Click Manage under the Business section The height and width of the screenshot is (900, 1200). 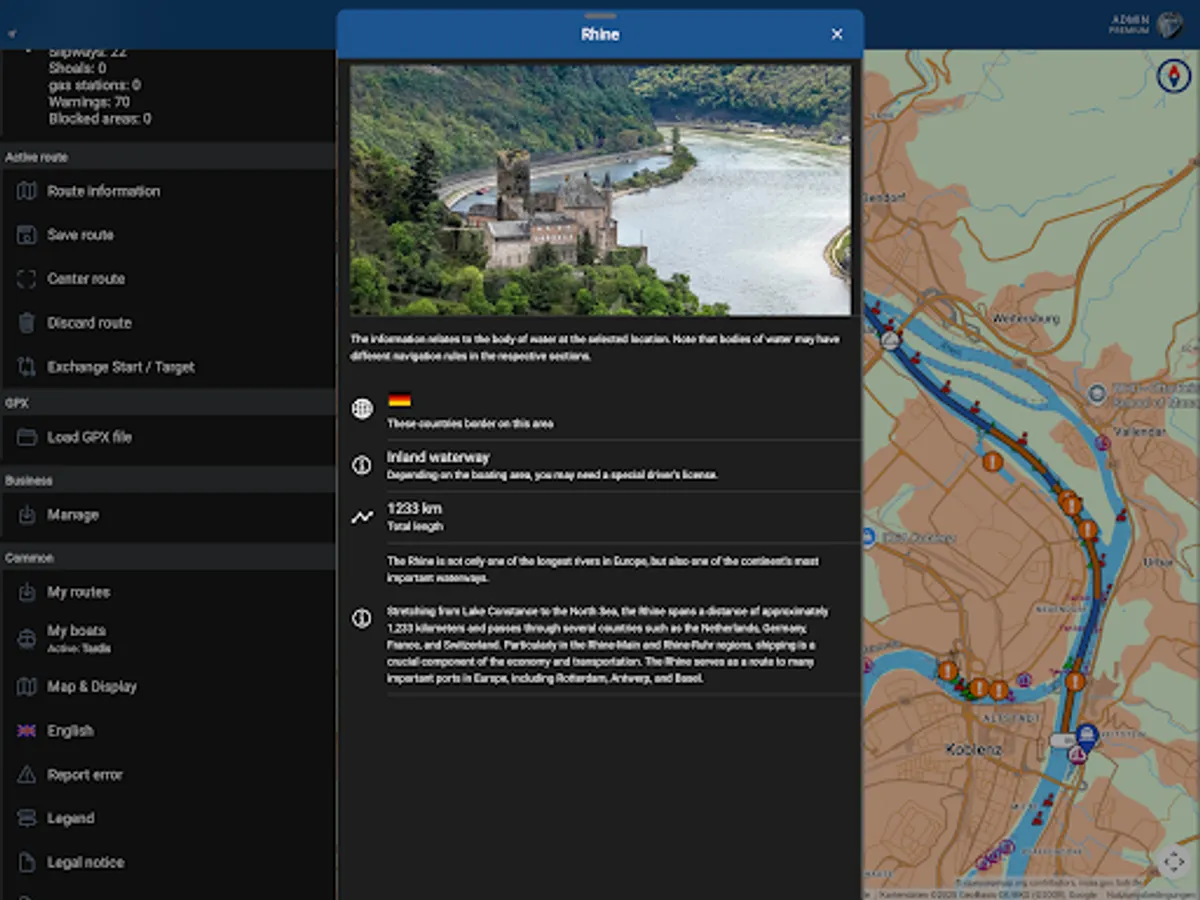(x=26, y=515)
